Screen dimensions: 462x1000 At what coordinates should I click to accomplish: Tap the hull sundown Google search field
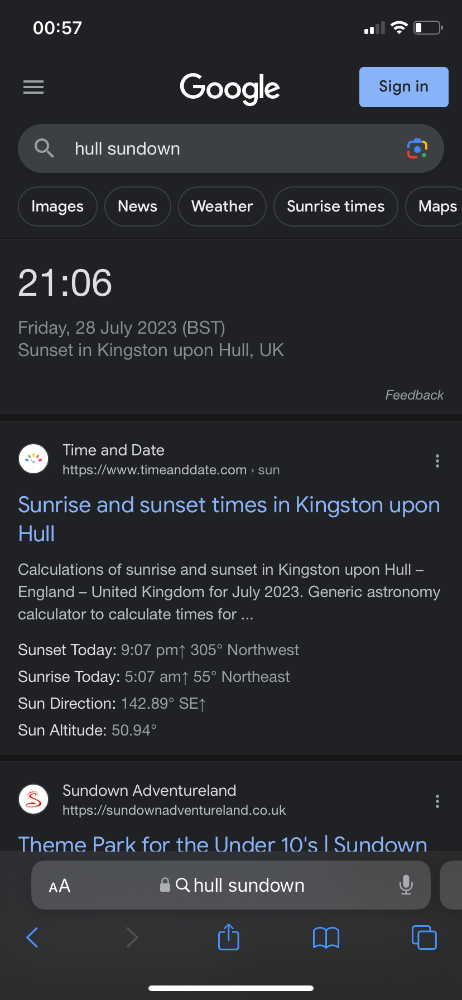coord(231,149)
